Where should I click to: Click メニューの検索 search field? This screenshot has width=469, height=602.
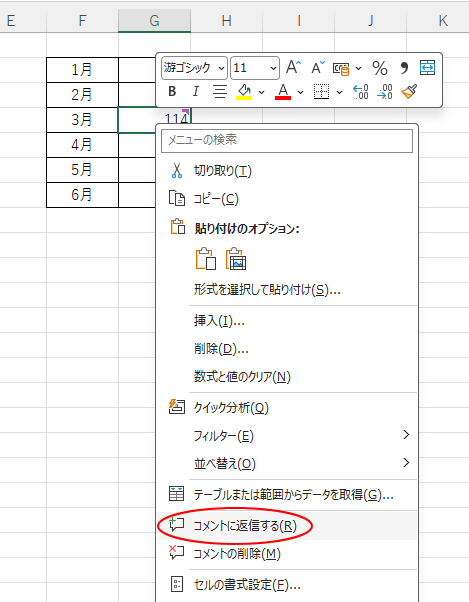287,141
